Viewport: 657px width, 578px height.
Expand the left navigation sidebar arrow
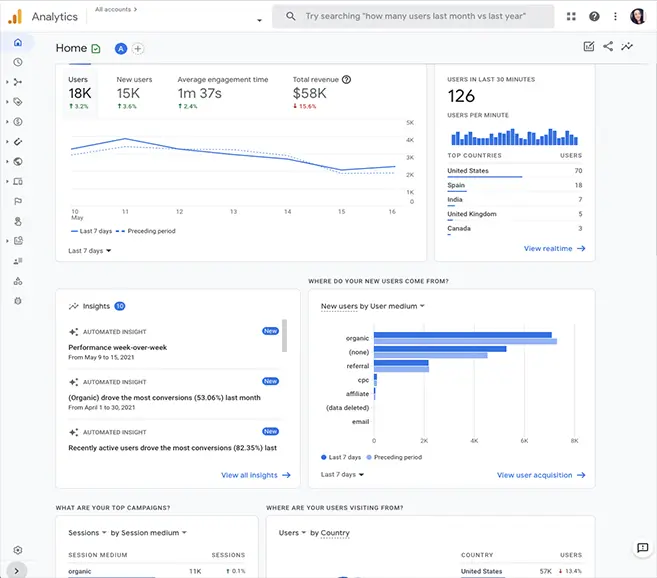(x=17, y=570)
